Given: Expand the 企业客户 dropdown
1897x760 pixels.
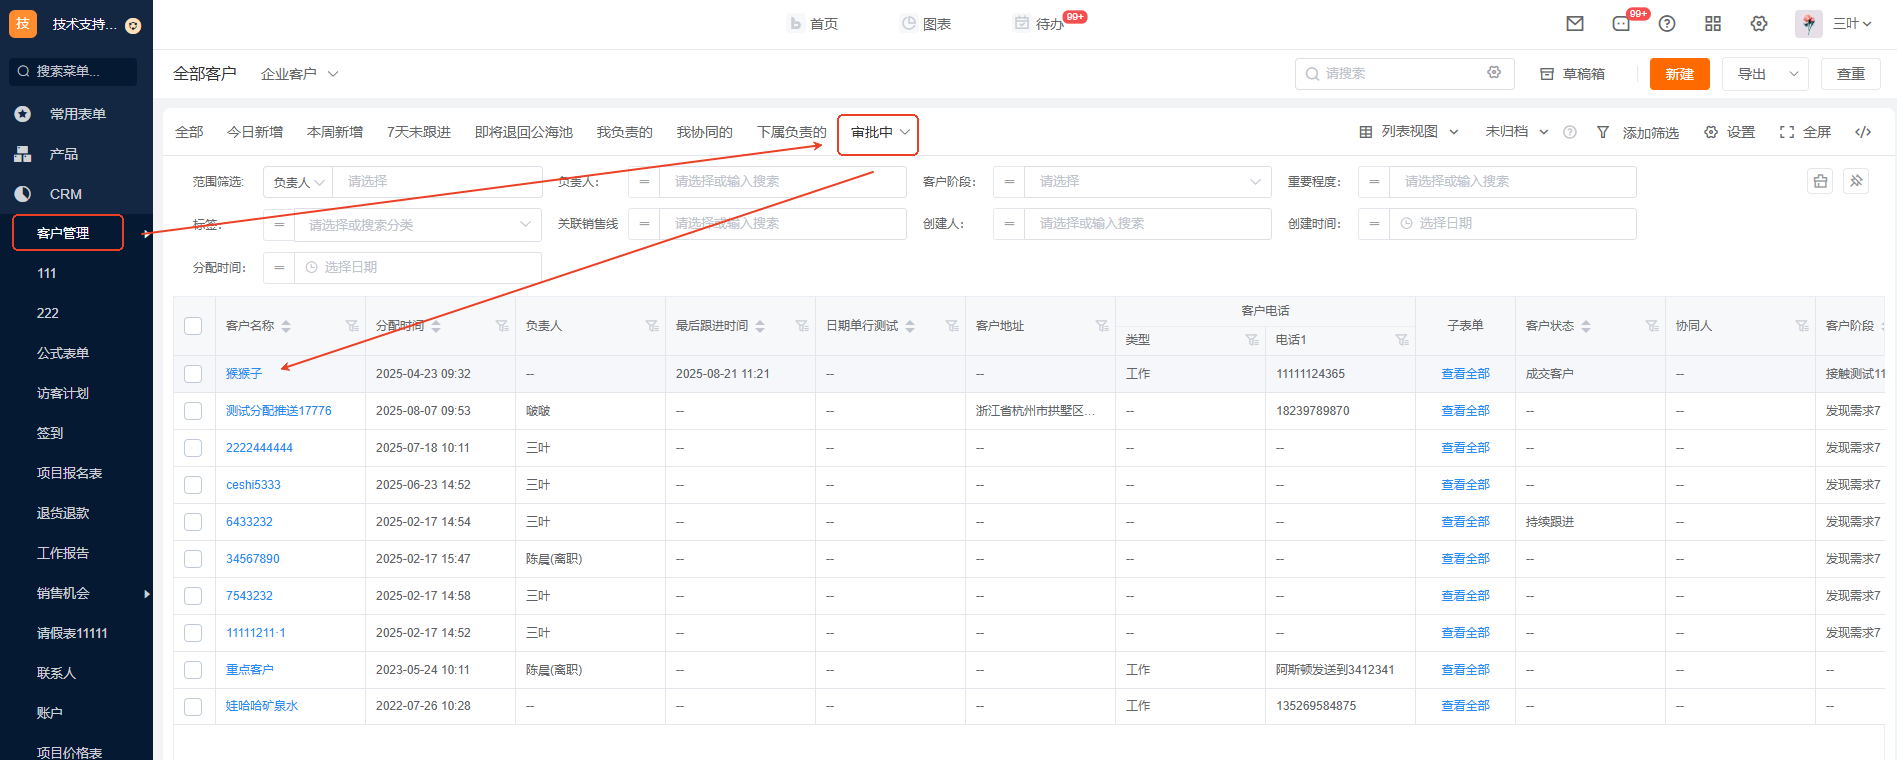Looking at the screenshot, I should pyautogui.click(x=299, y=74).
